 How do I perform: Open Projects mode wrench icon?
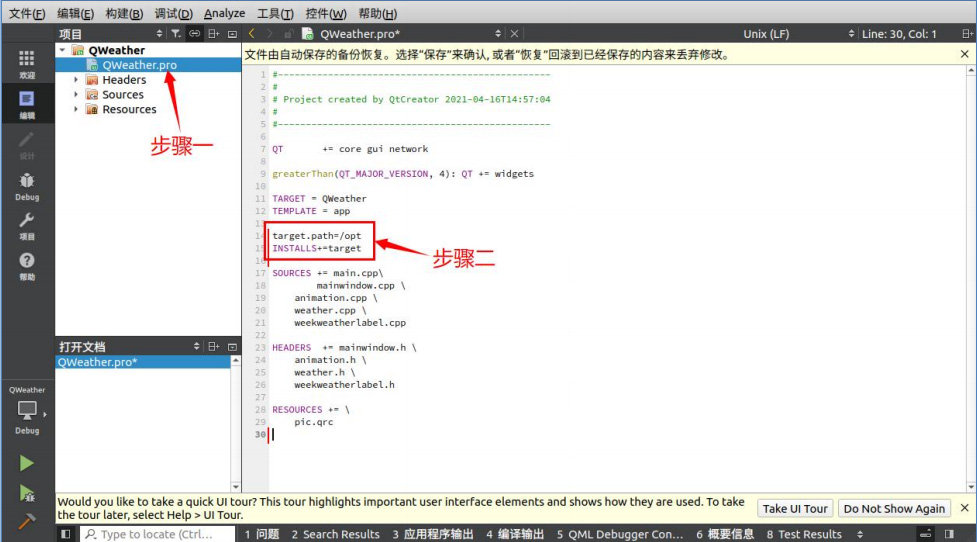[27, 226]
